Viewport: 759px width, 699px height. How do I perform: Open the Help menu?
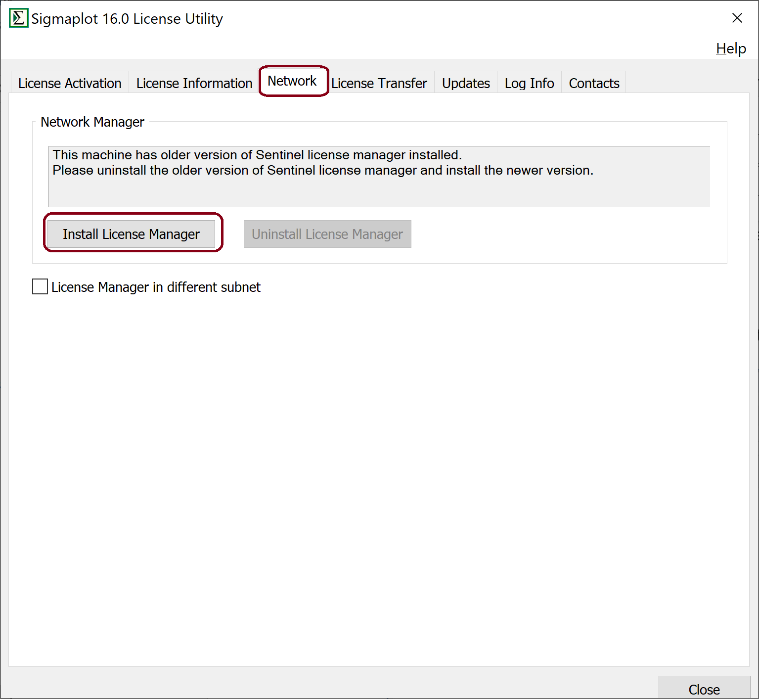pos(730,48)
